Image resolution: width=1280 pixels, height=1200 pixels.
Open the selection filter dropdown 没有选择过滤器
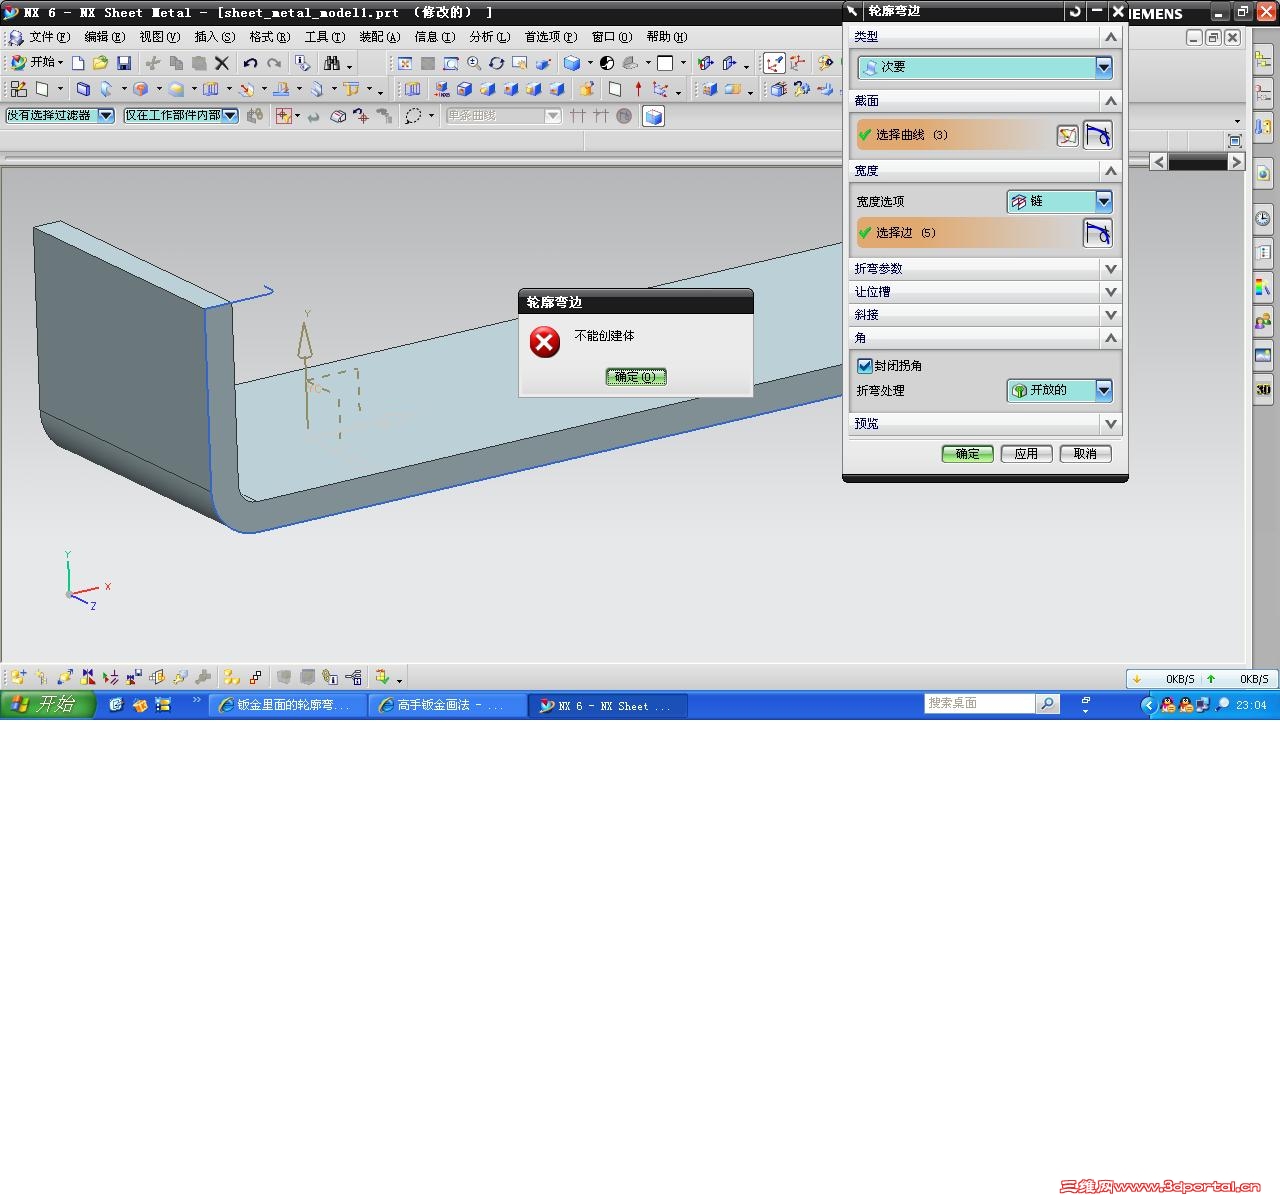tap(60, 116)
